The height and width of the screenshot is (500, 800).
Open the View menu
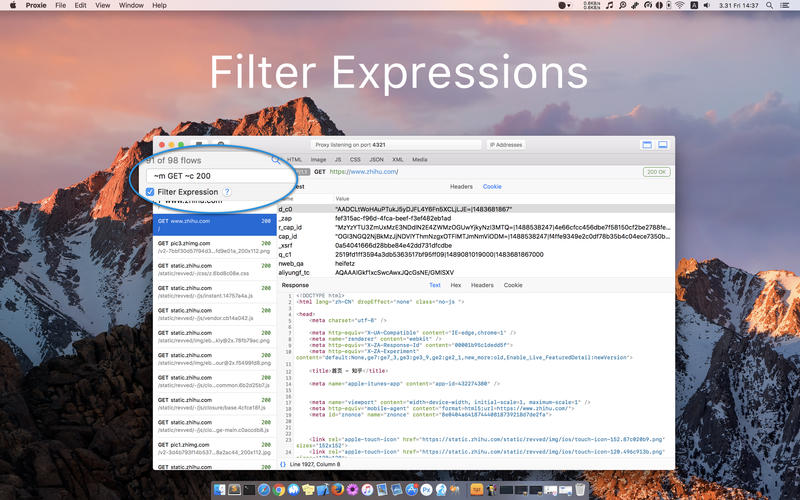tap(103, 5)
